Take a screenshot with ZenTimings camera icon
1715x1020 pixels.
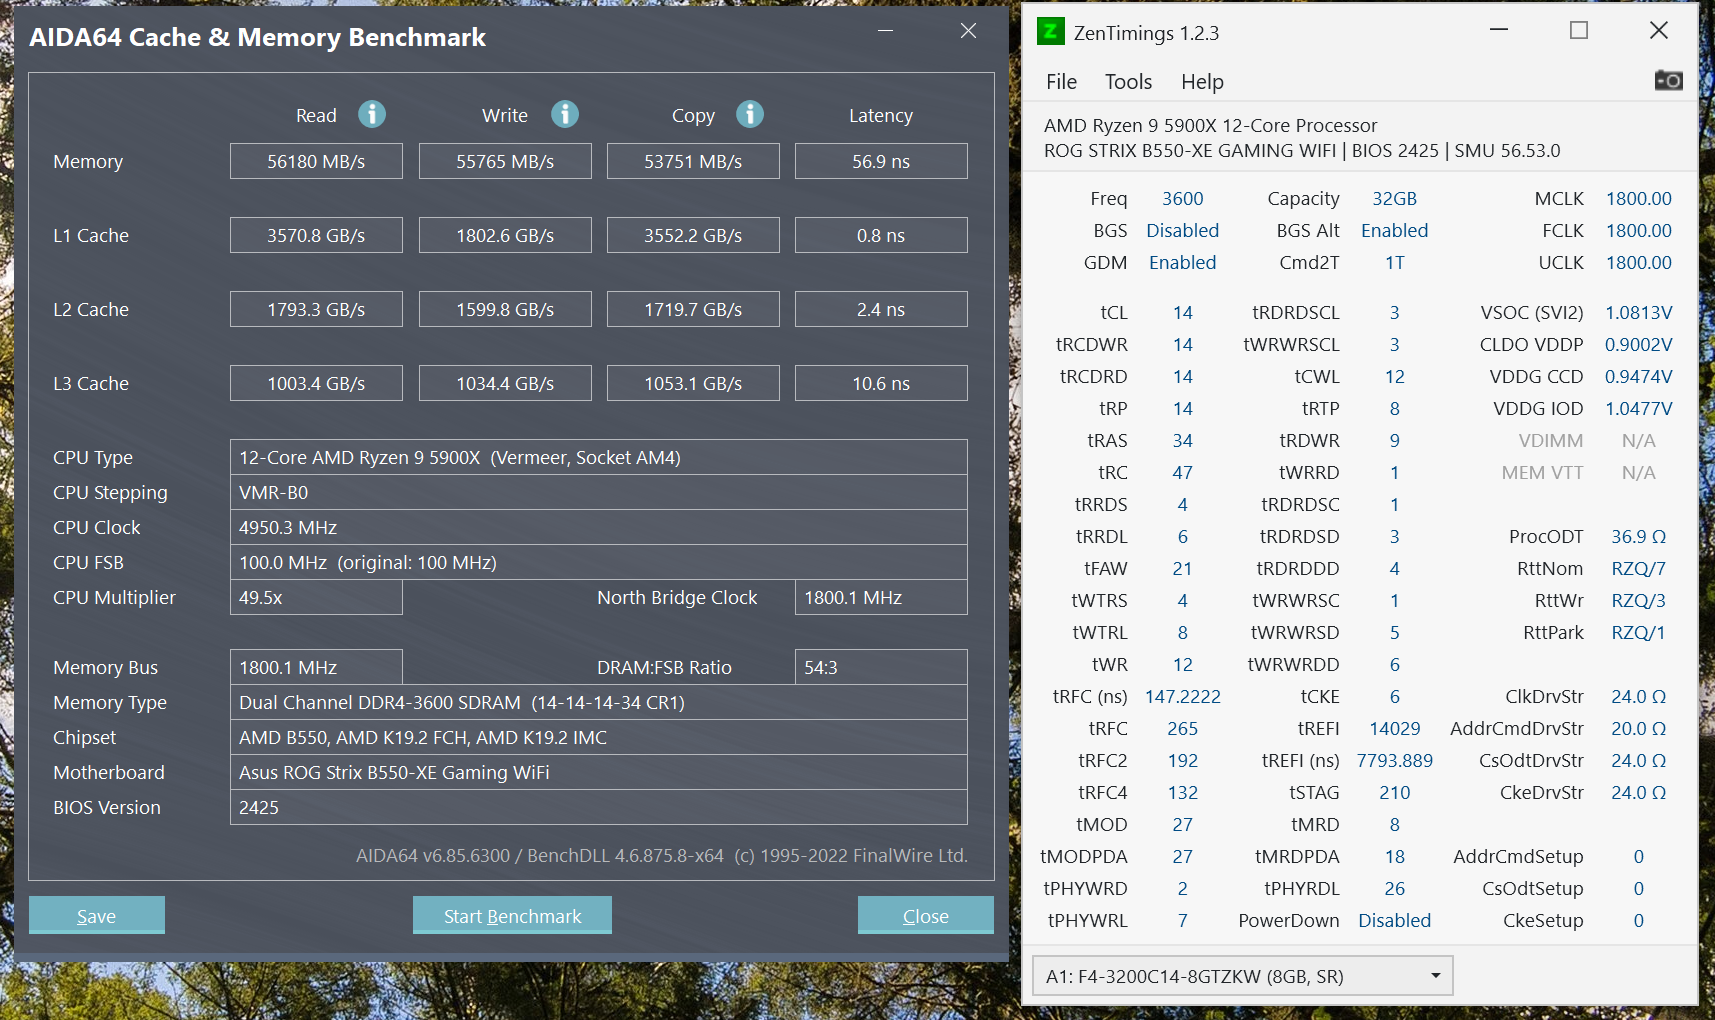1668,80
